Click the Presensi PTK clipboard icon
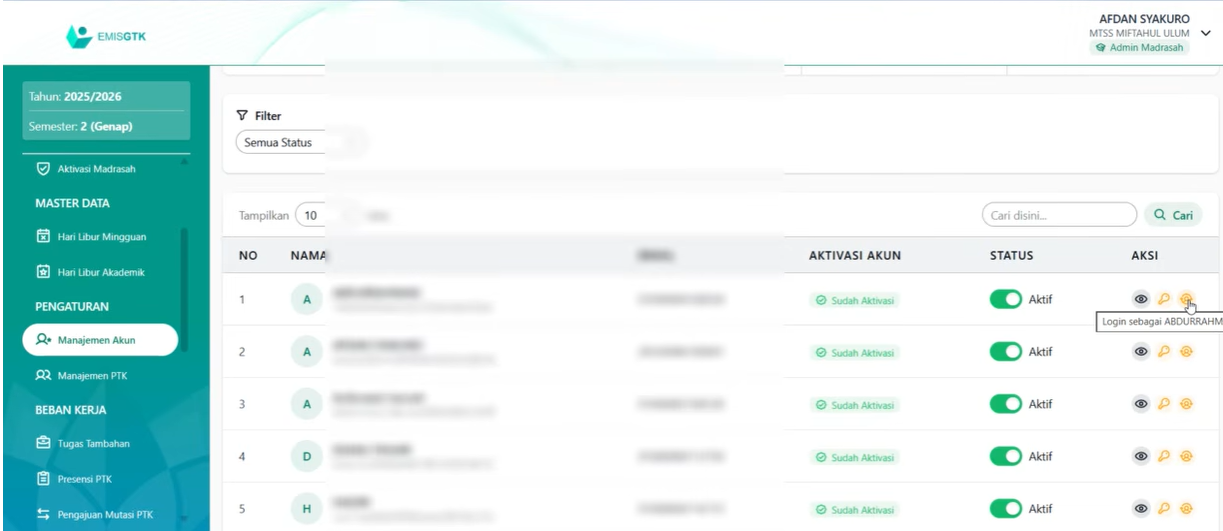This screenshot has width=1223, height=531. 42,478
